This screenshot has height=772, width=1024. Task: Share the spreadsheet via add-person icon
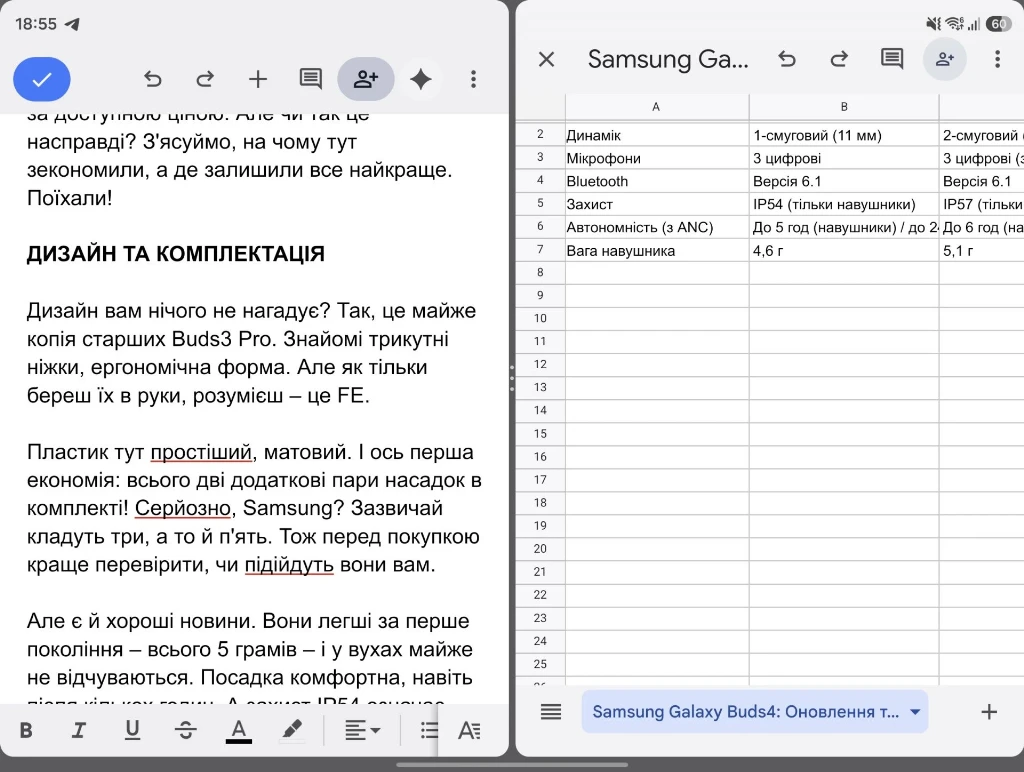[x=944, y=59]
